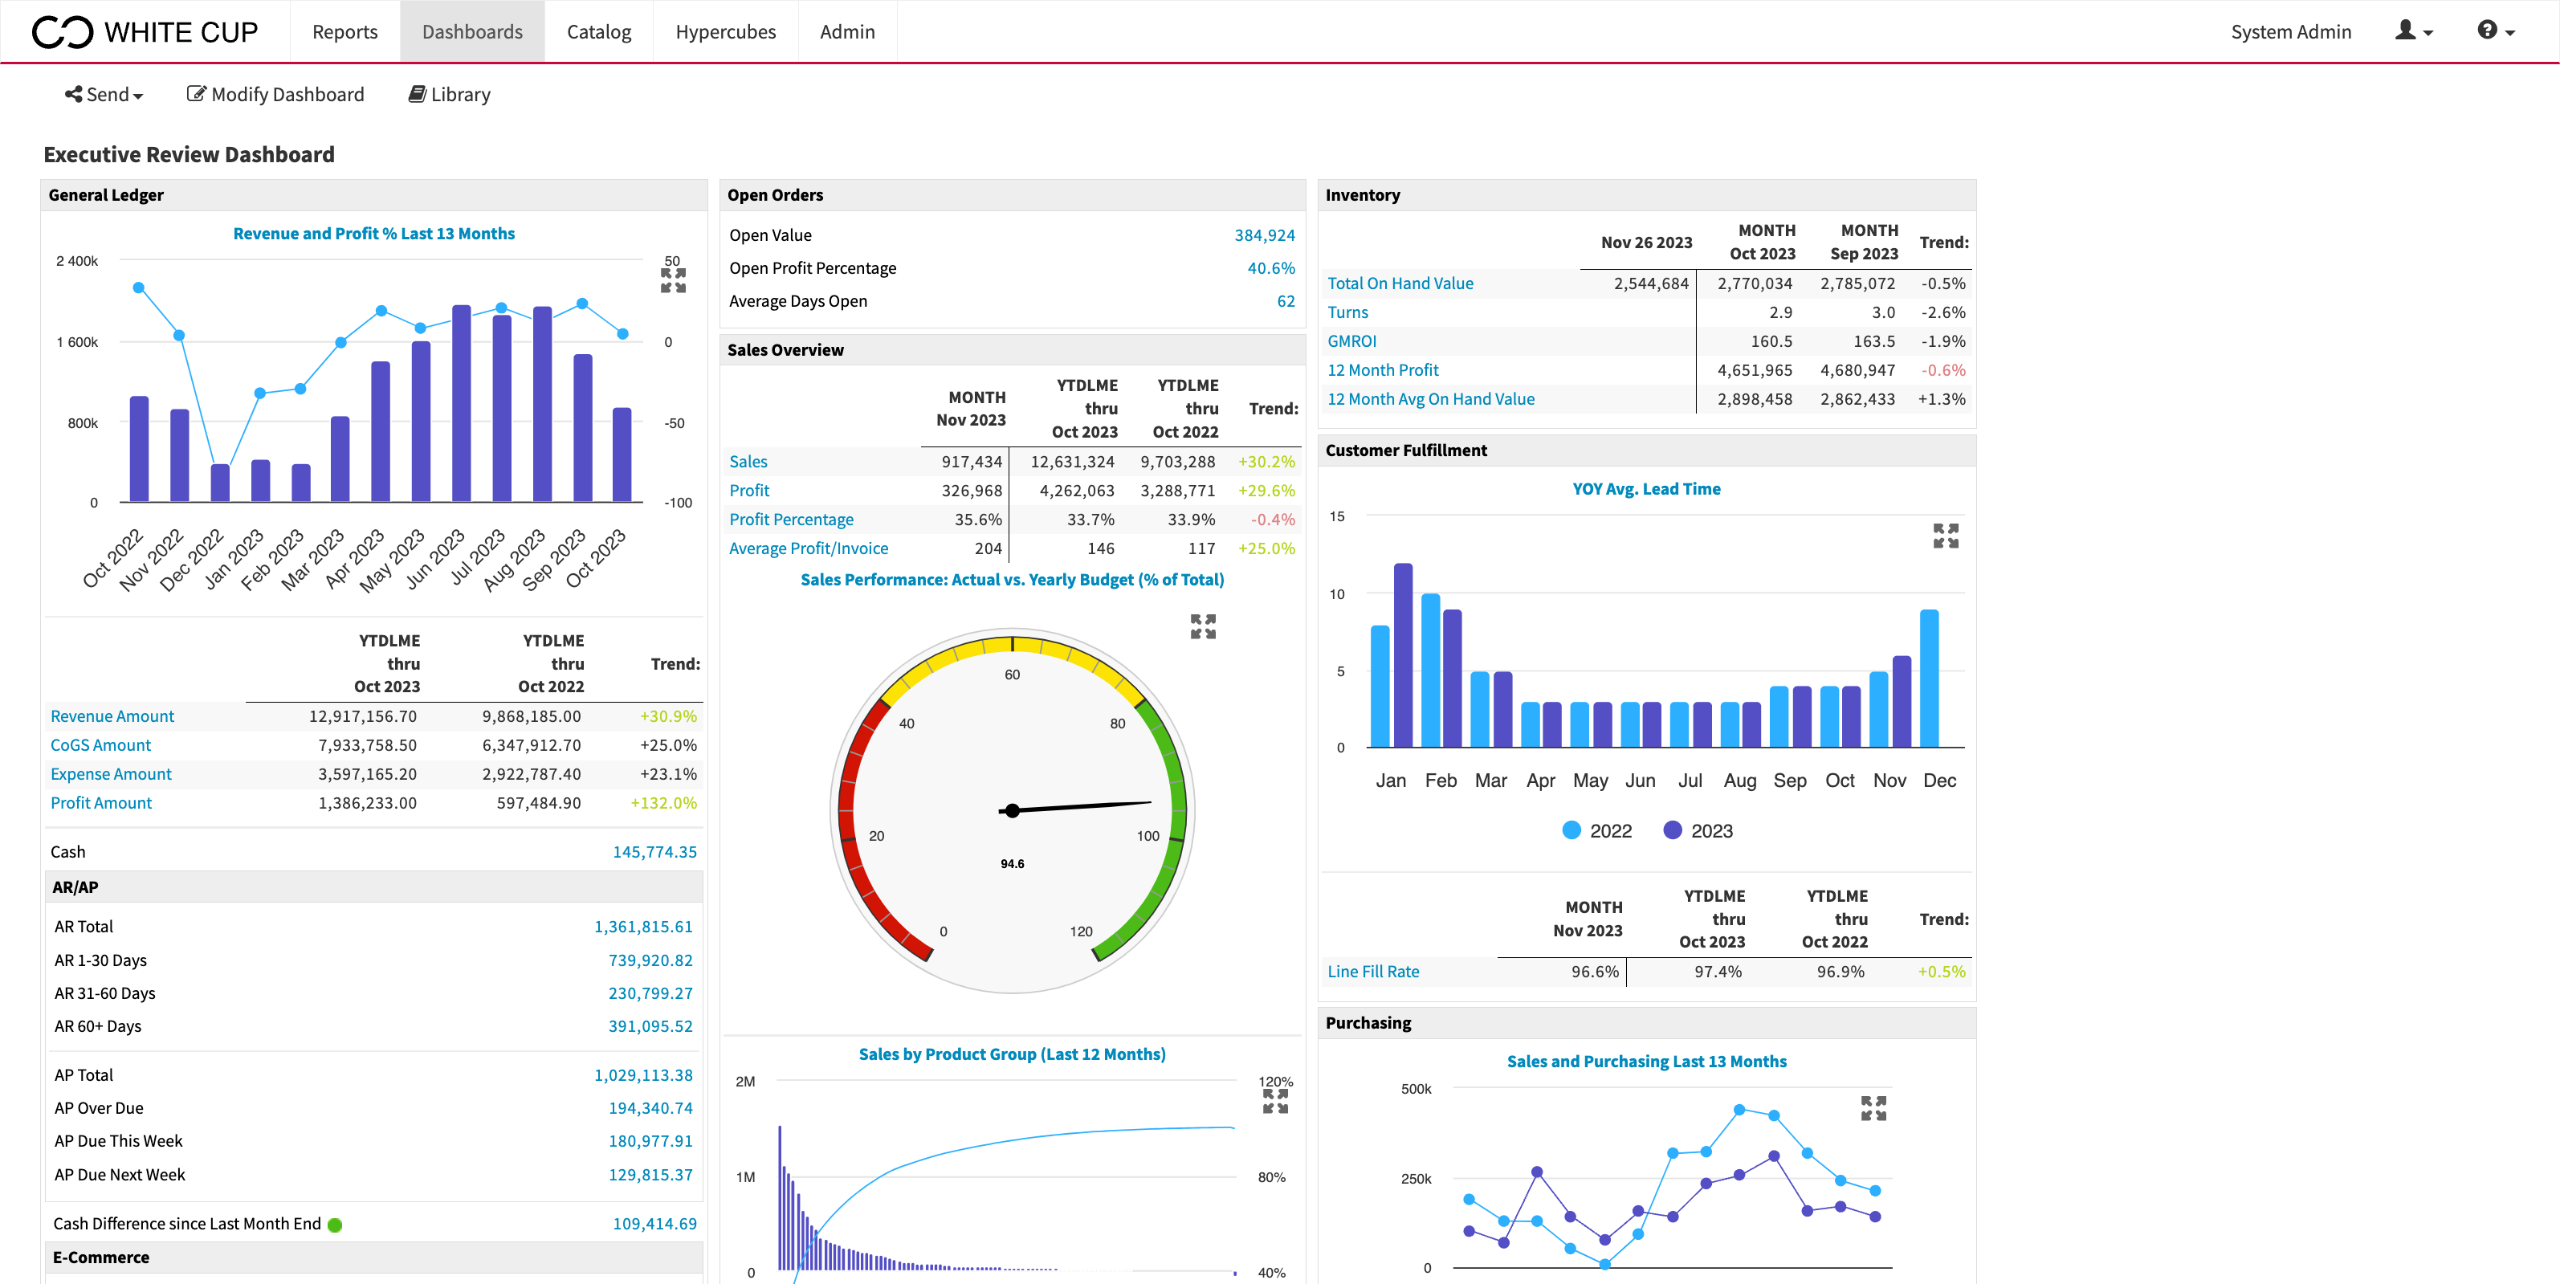Open the Revenue Amount link

click(112, 716)
